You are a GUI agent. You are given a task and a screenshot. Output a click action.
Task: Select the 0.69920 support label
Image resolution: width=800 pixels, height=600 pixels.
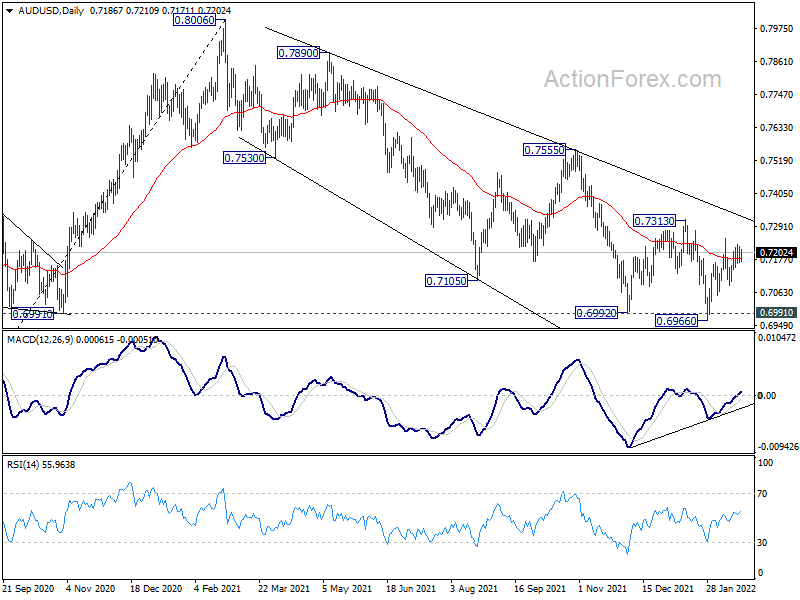596,313
